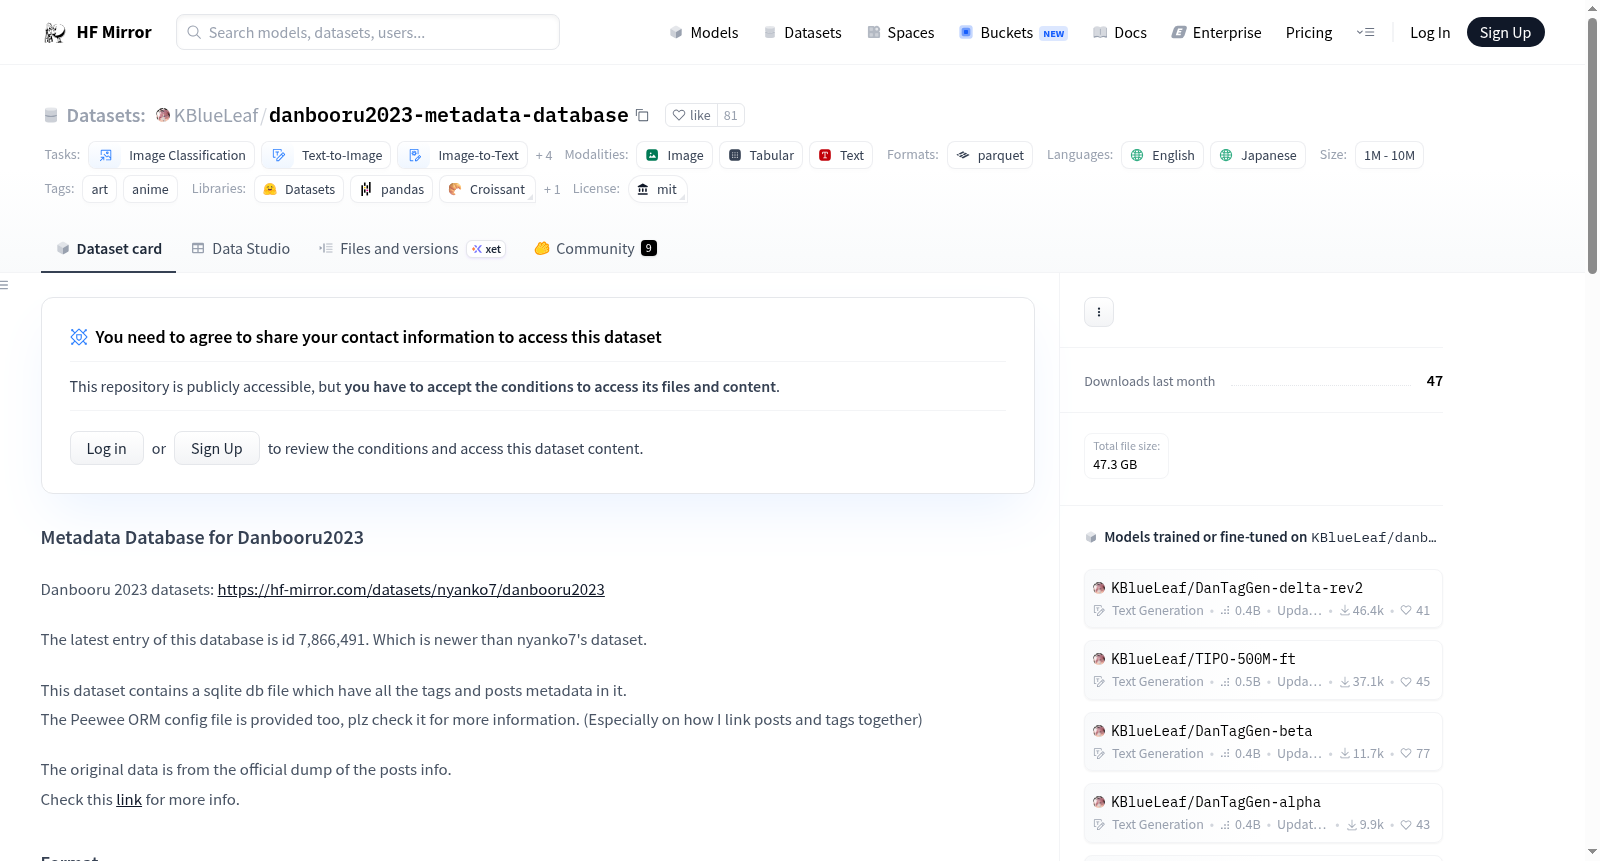
Task: Open the mit license tag
Action: pos(658,189)
